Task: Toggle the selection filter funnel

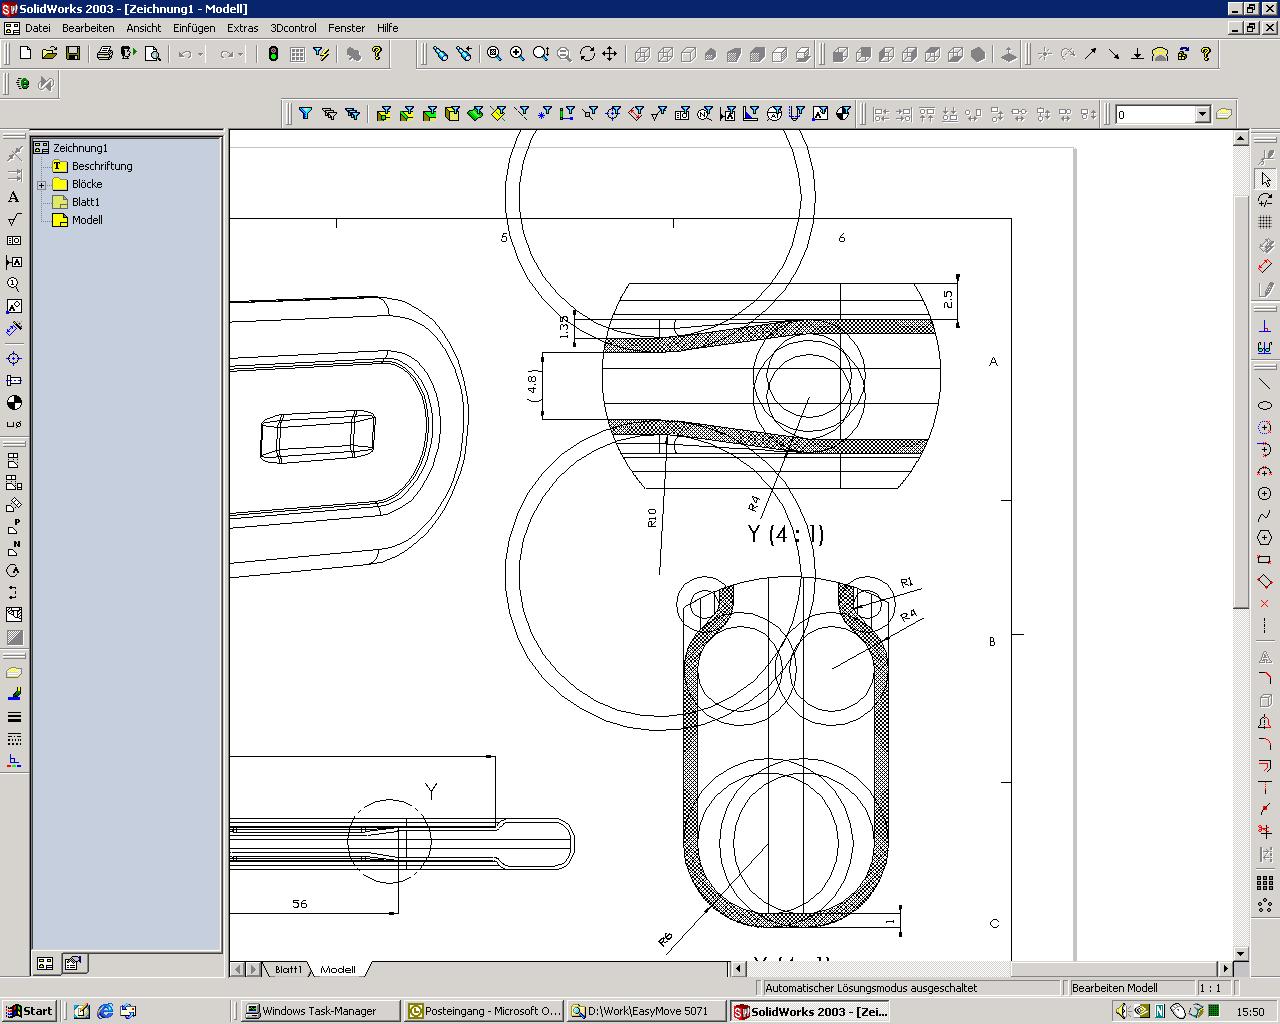Action: [x=306, y=114]
